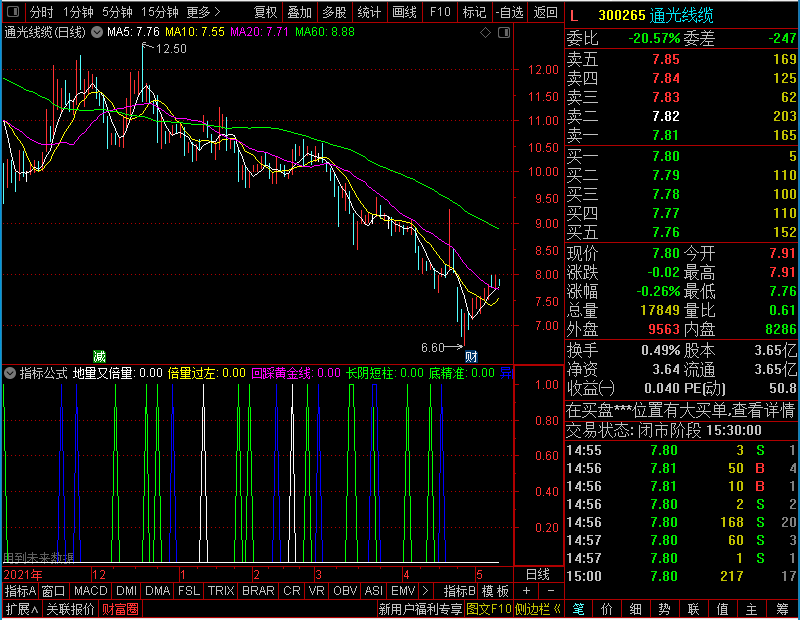800x620 pixels.
Task: Click the panel layout icon left of 分时
Action: 13,11
